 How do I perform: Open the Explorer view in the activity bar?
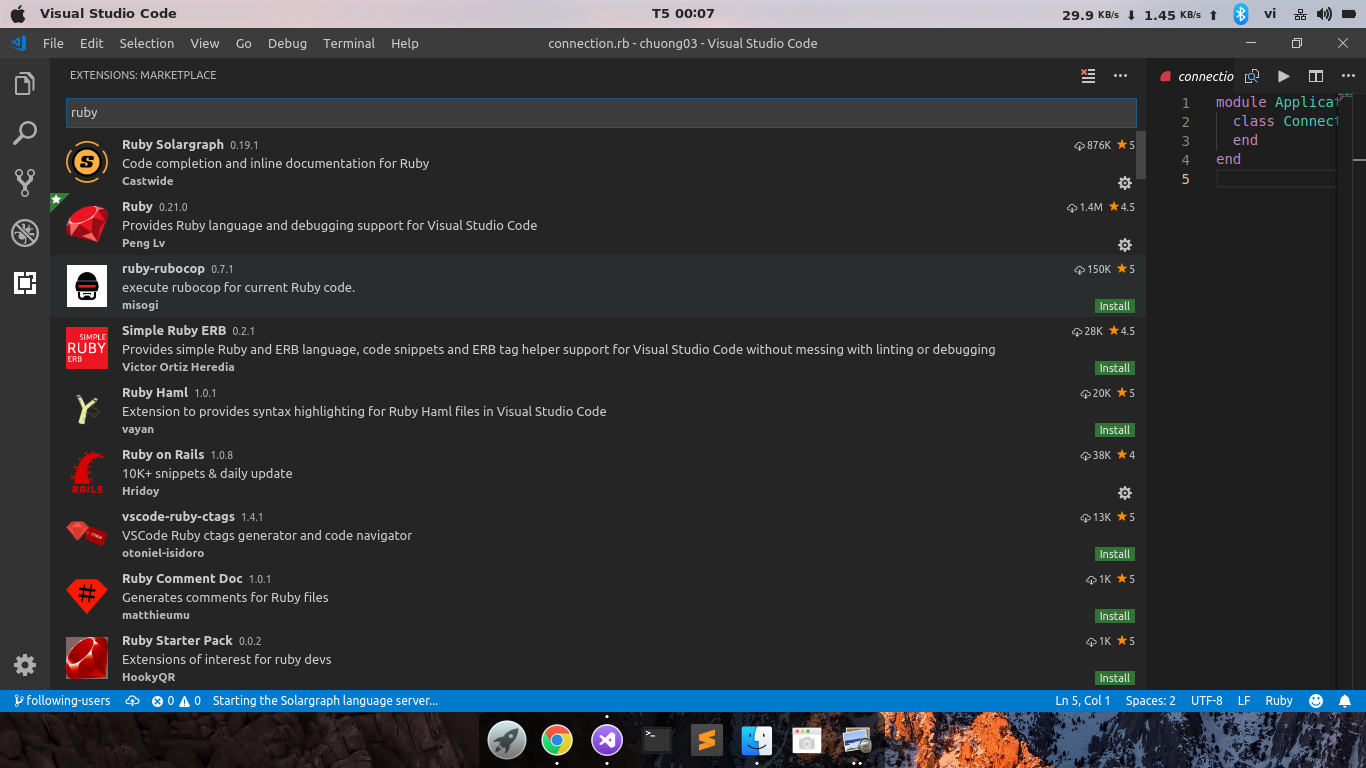pyautogui.click(x=25, y=85)
